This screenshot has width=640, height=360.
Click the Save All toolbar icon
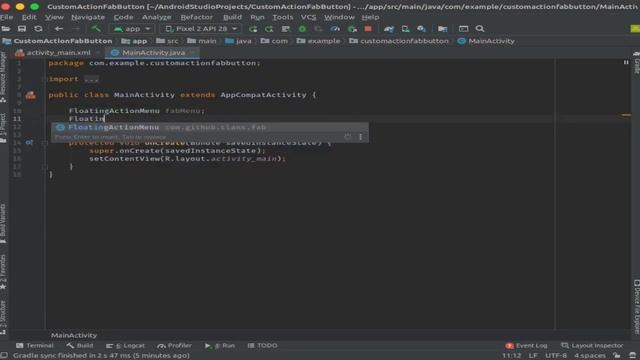point(22,29)
